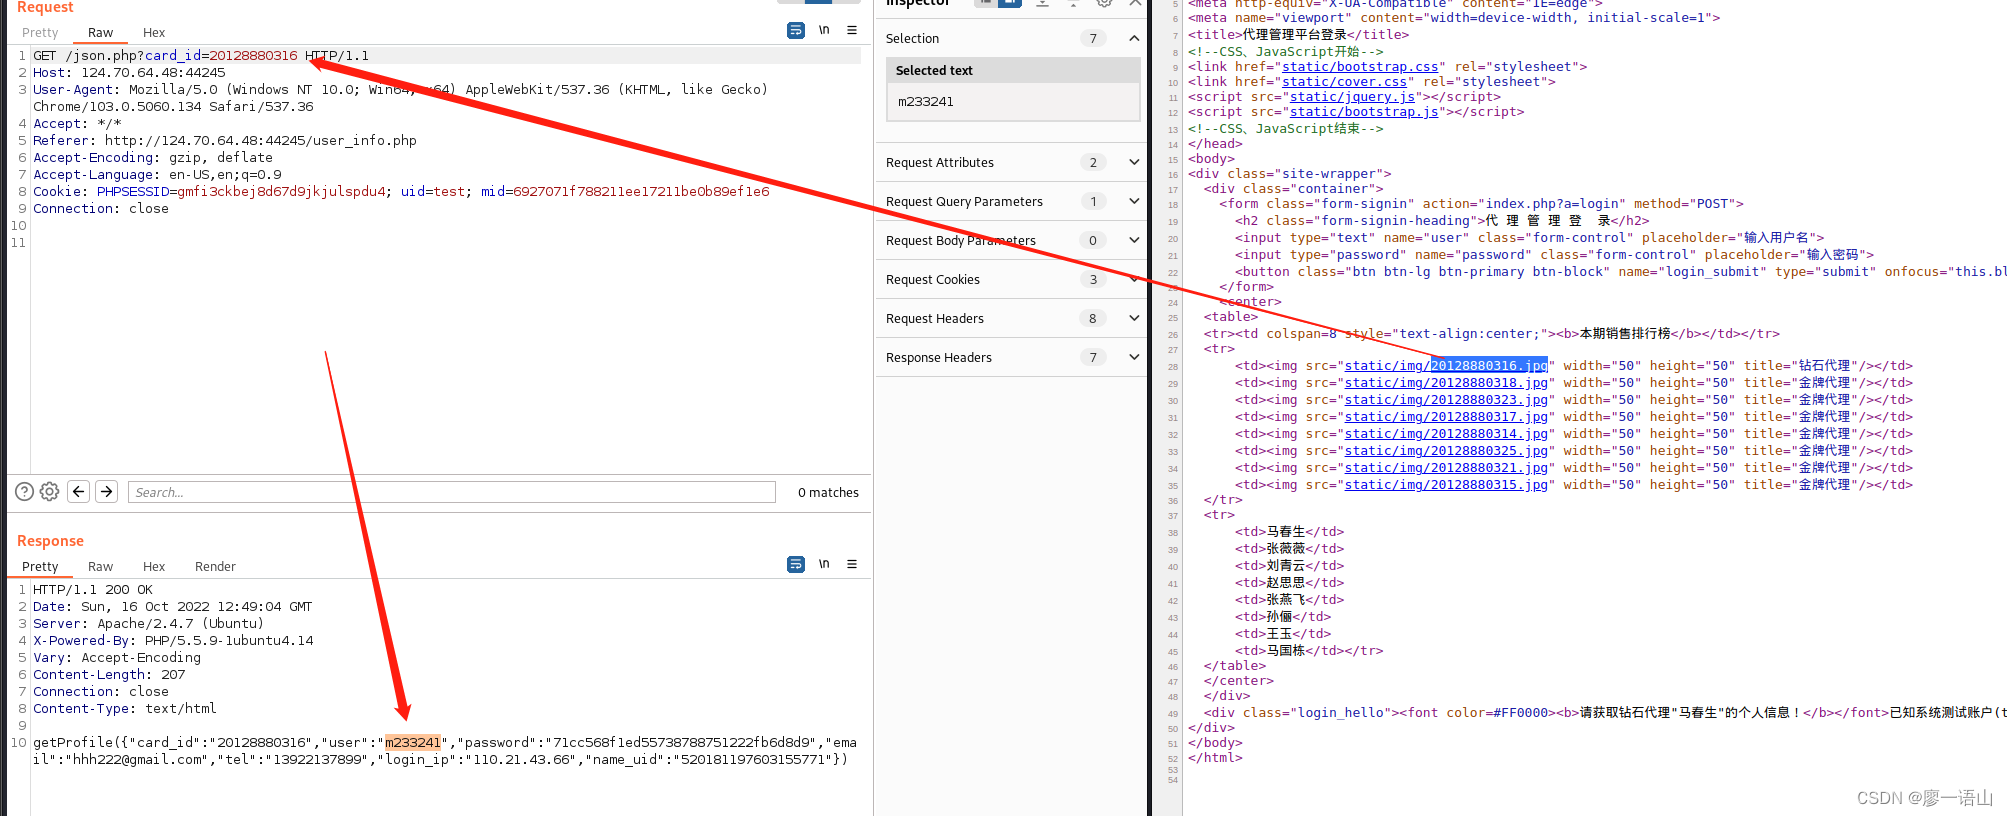Toggle \n non-printable characters in Response panel
The height and width of the screenshot is (816, 2007).
pyautogui.click(x=824, y=564)
